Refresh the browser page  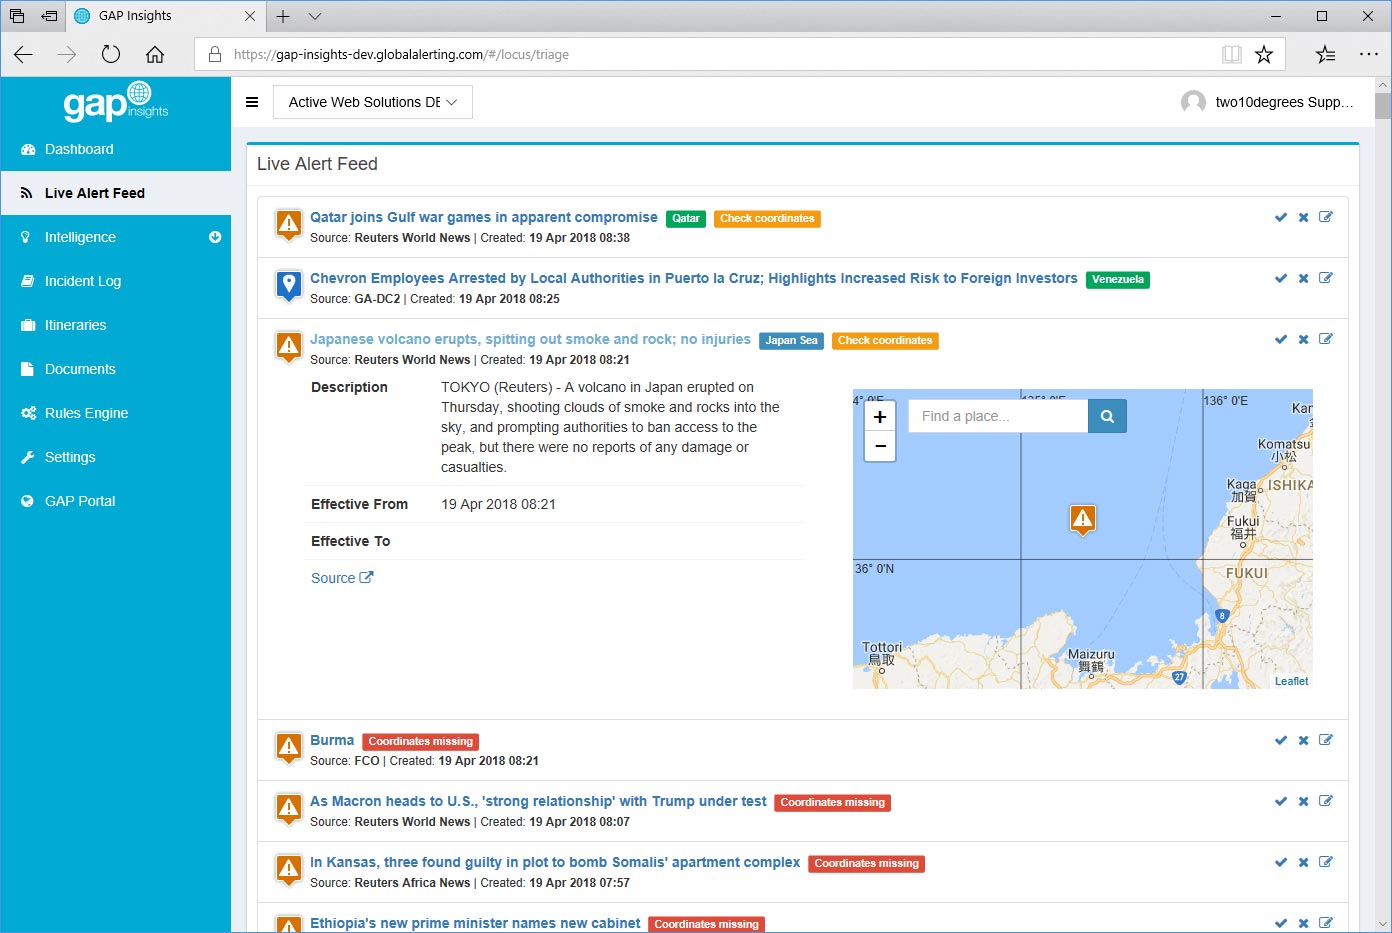111,54
